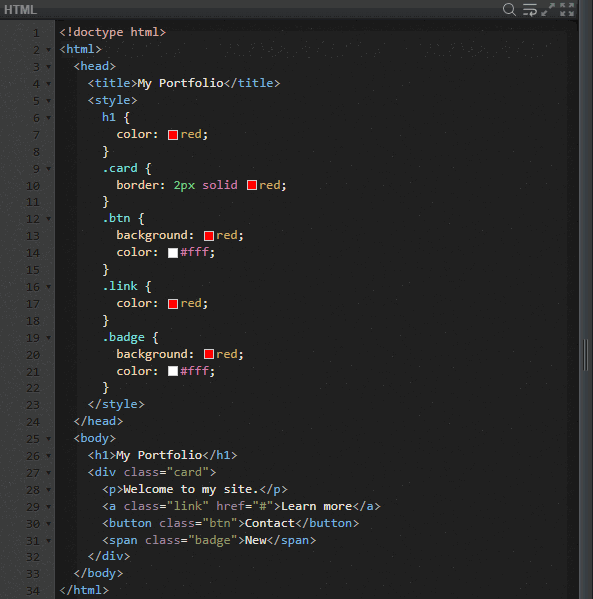Click the "Contact" button text in code
Image resolution: width=593 pixels, height=599 pixels.
[x=270, y=523]
